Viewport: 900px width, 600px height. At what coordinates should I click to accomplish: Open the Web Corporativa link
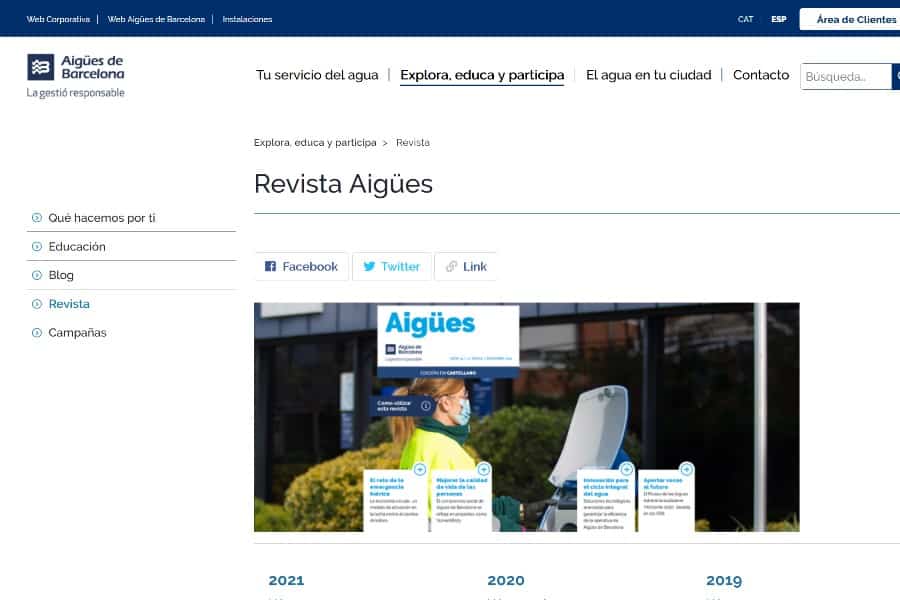[58, 19]
